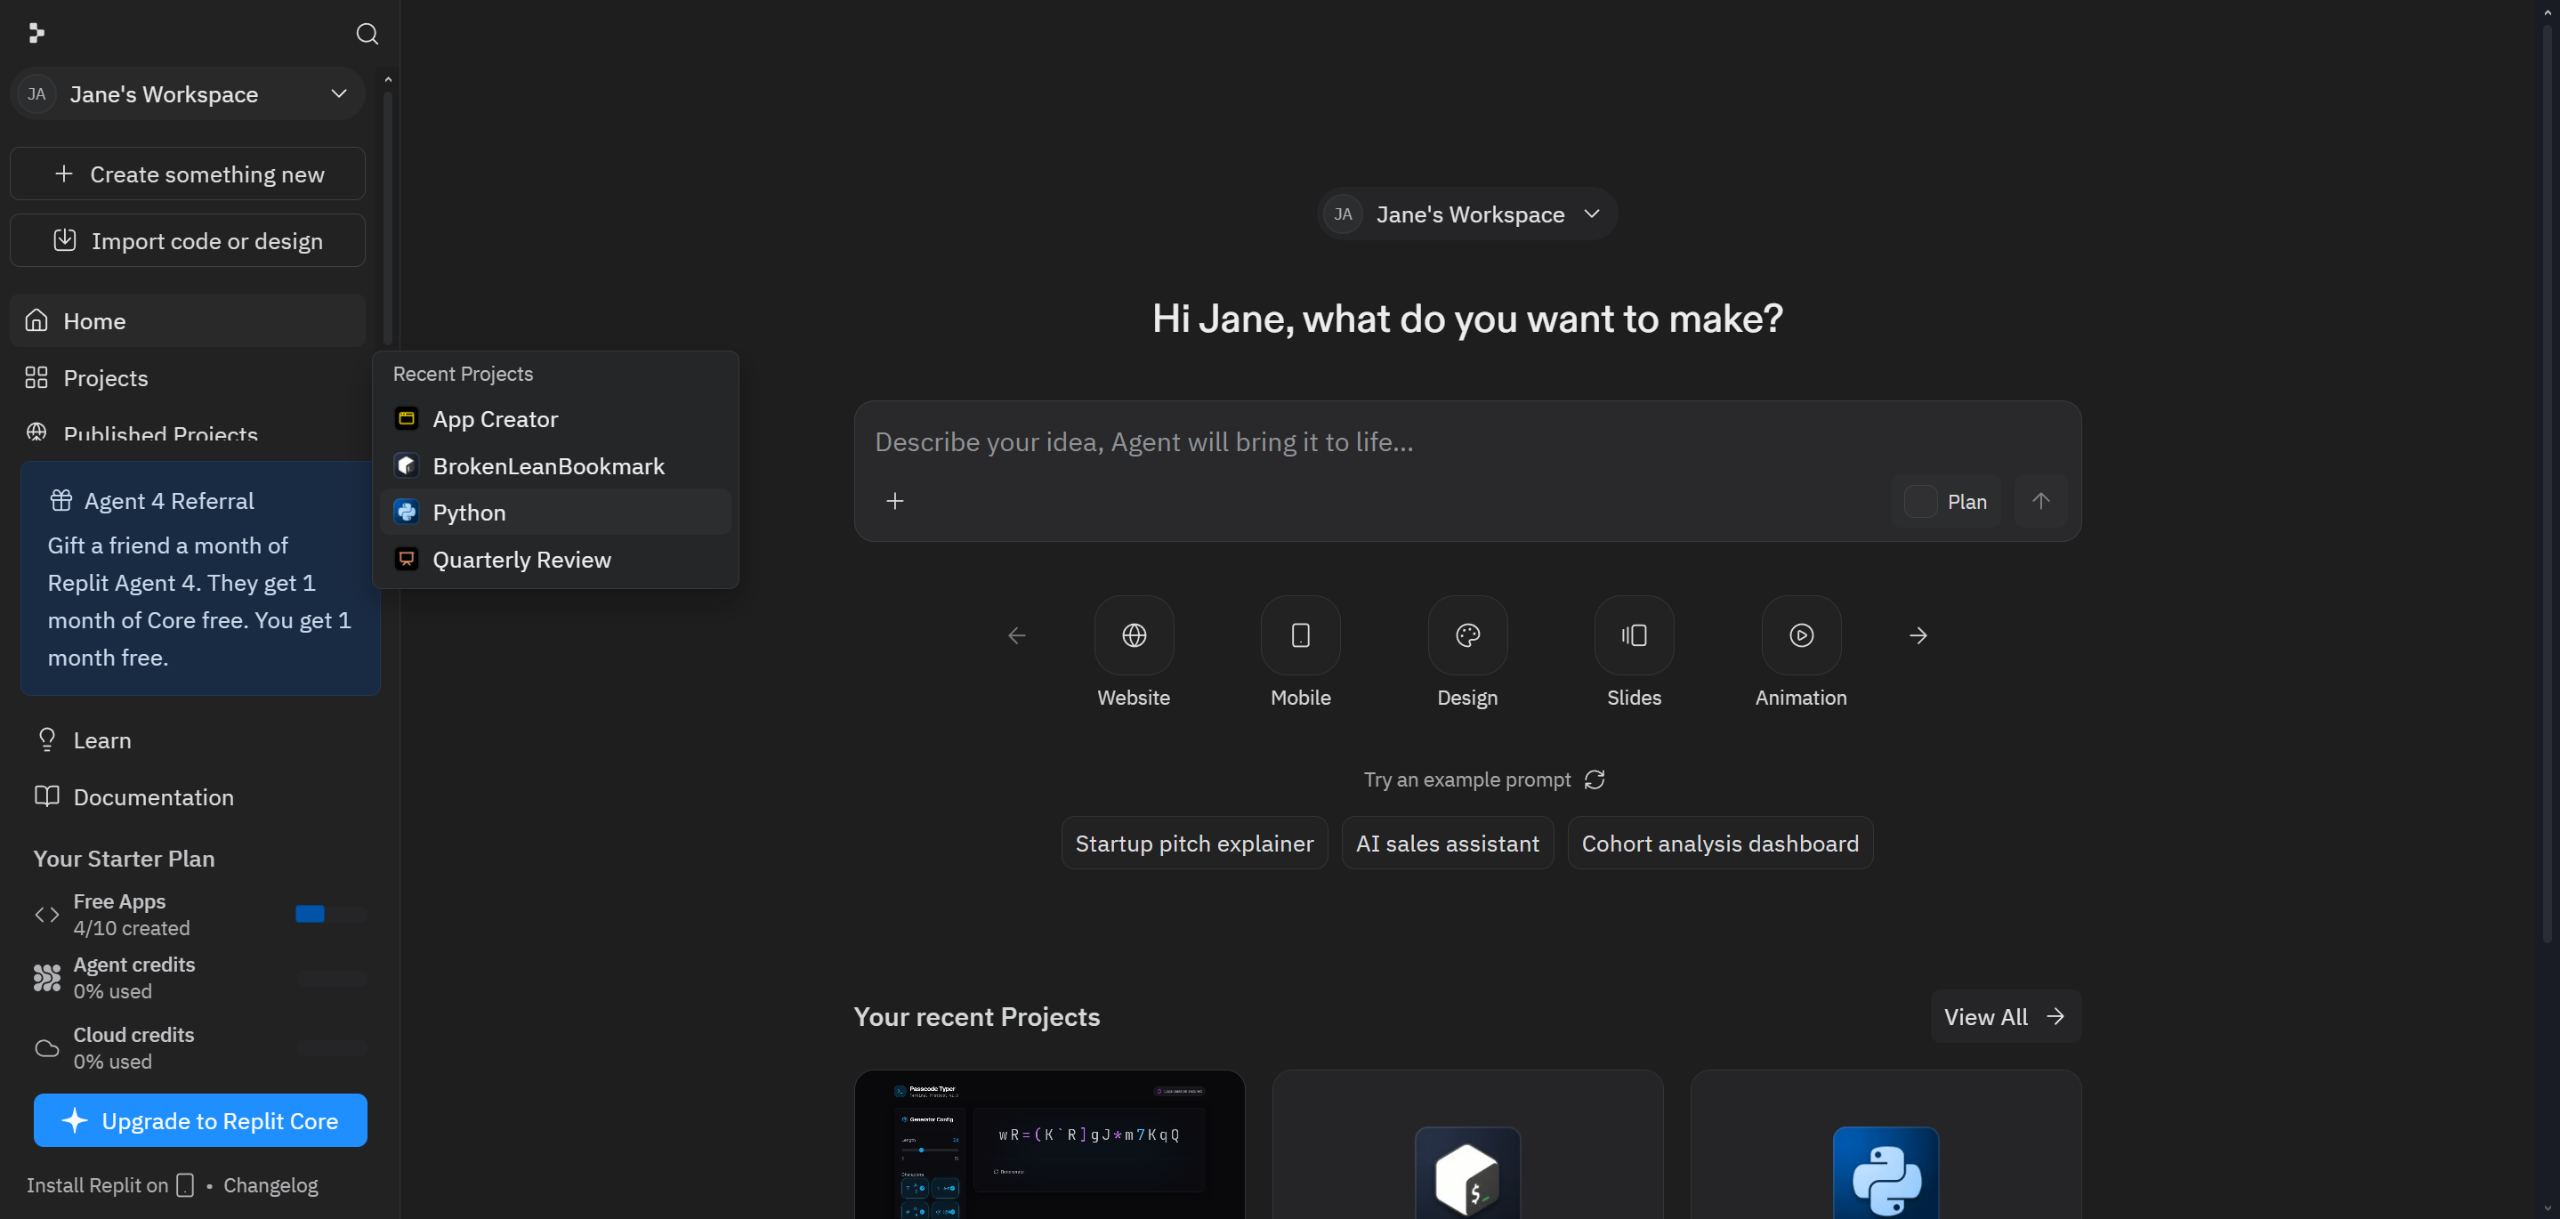The height and width of the screenshot is (1219, 2560).
Task: Click the search magnifier icon
Action: click(x=367, y=34)
